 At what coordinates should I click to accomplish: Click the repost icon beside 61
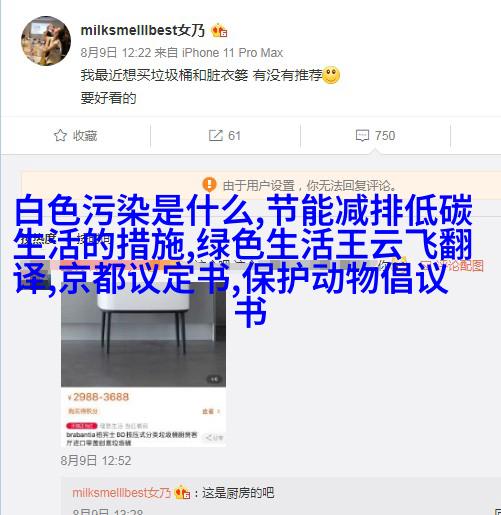click(x=216, y=135)
